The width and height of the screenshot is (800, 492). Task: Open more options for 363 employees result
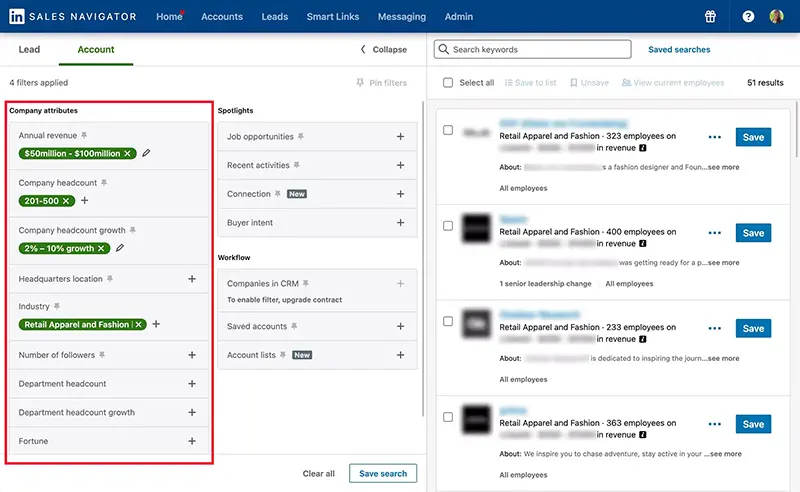tap(715, 424)
